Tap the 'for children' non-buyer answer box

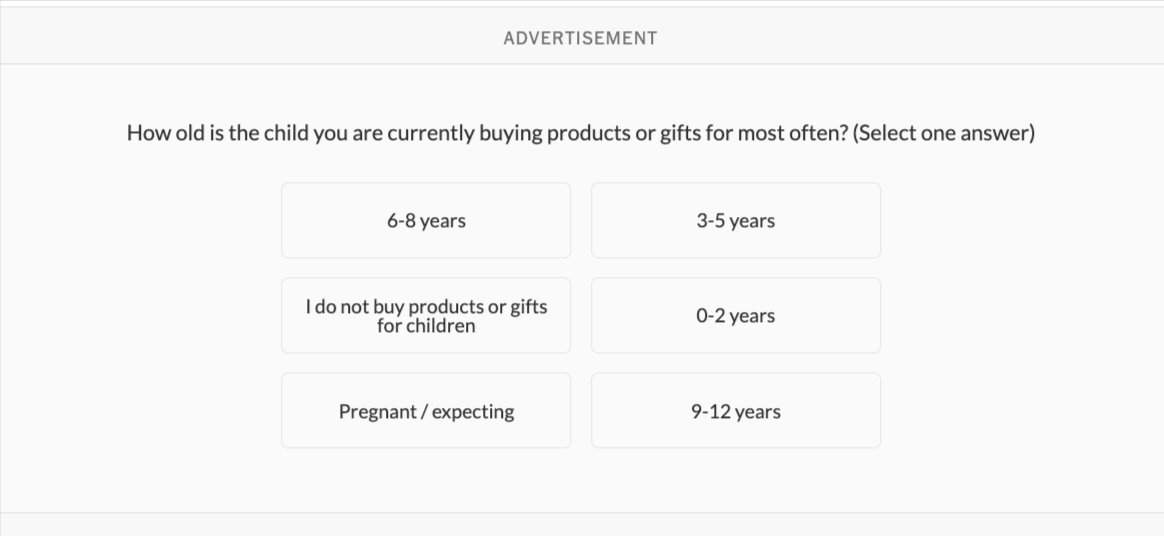(x=426, y=316)
